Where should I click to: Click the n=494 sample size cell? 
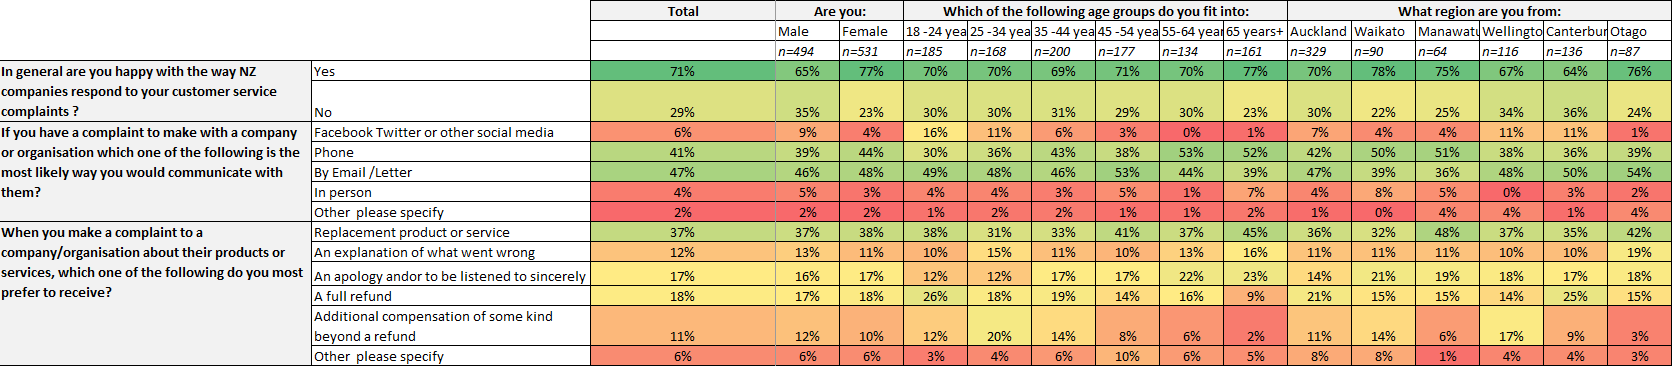(x=808, y=51)
